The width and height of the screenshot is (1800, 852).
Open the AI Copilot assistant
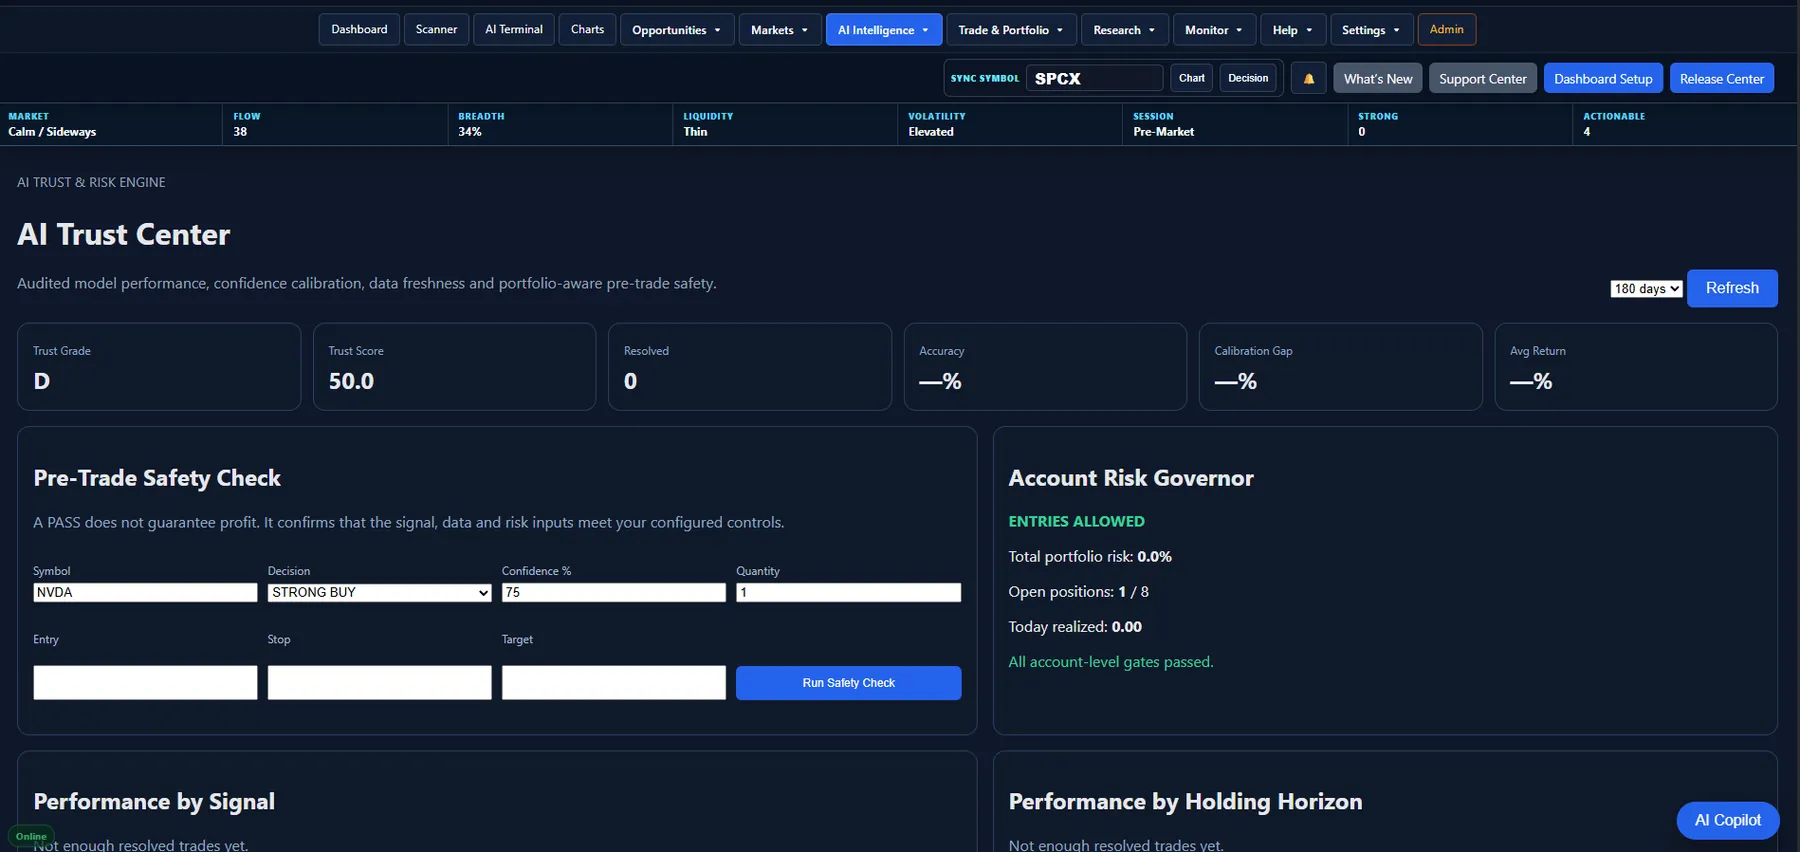pyautogui.click(x=1727, y=820)
